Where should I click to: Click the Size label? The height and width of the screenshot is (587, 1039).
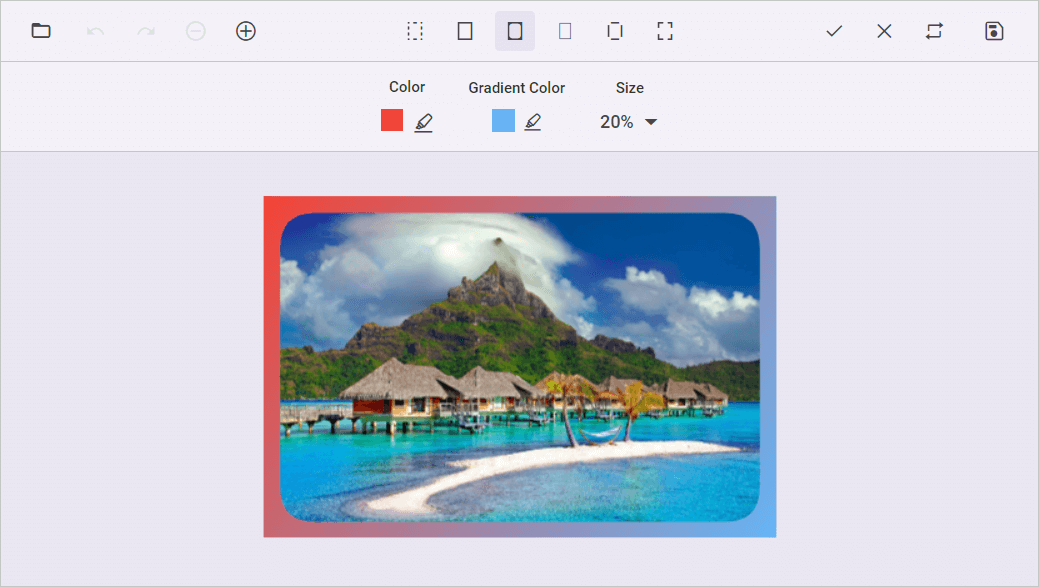(629, 87)
